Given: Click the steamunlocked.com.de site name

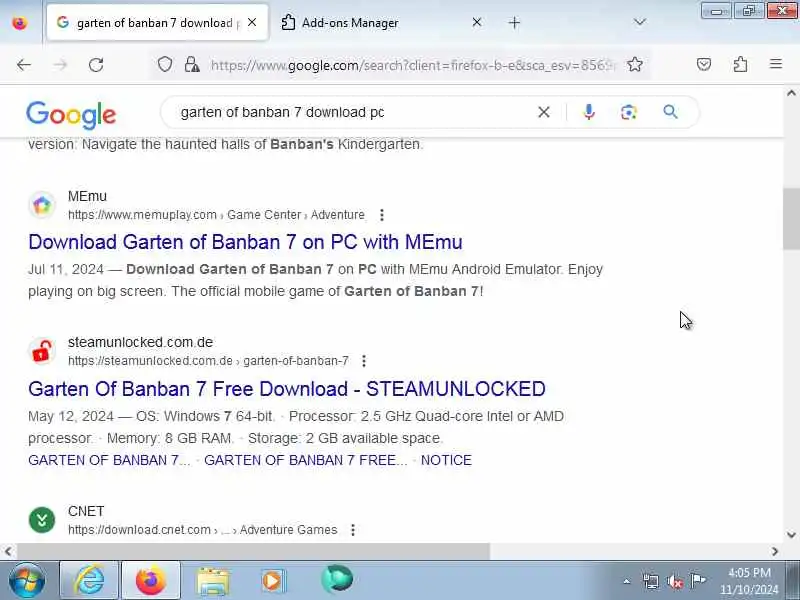Looking at the screenshot, I should pyautogui.click(x=140, y=342).
